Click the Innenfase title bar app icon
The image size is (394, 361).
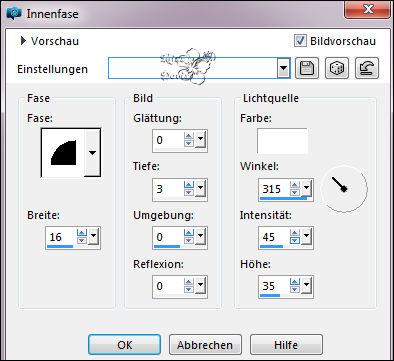click(14, 13)
